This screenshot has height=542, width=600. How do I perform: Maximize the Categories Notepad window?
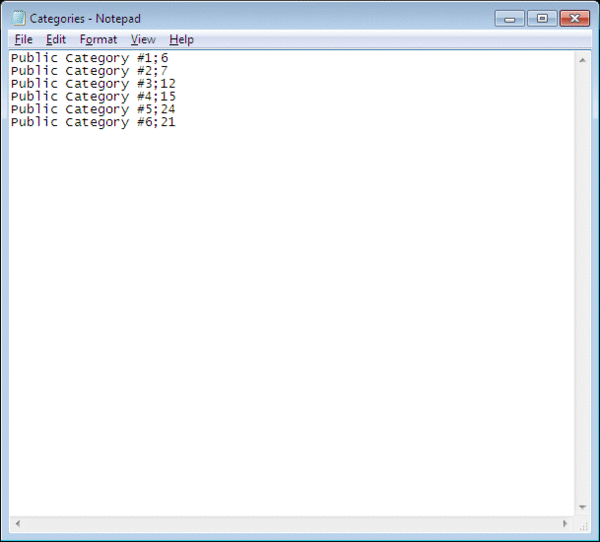pyautogui.click(x=542, y=18)
